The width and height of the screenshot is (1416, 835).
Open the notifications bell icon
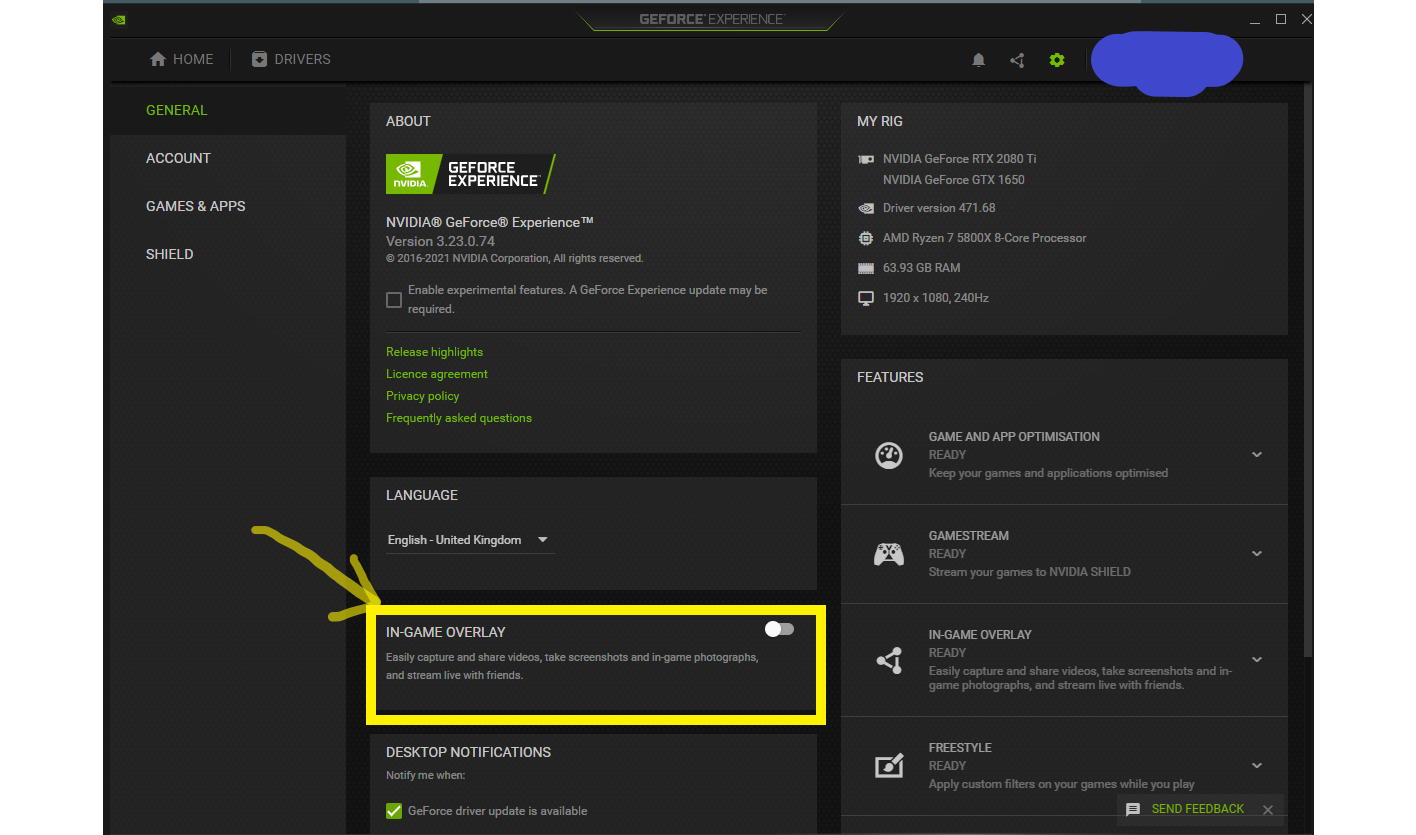coord(978,60)
